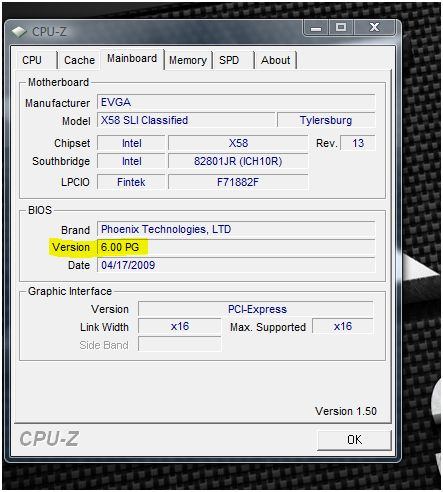The height and width of the screenshot is (492, 443).
Task: Open the Cache tab
Action: (x=79, y=60)
